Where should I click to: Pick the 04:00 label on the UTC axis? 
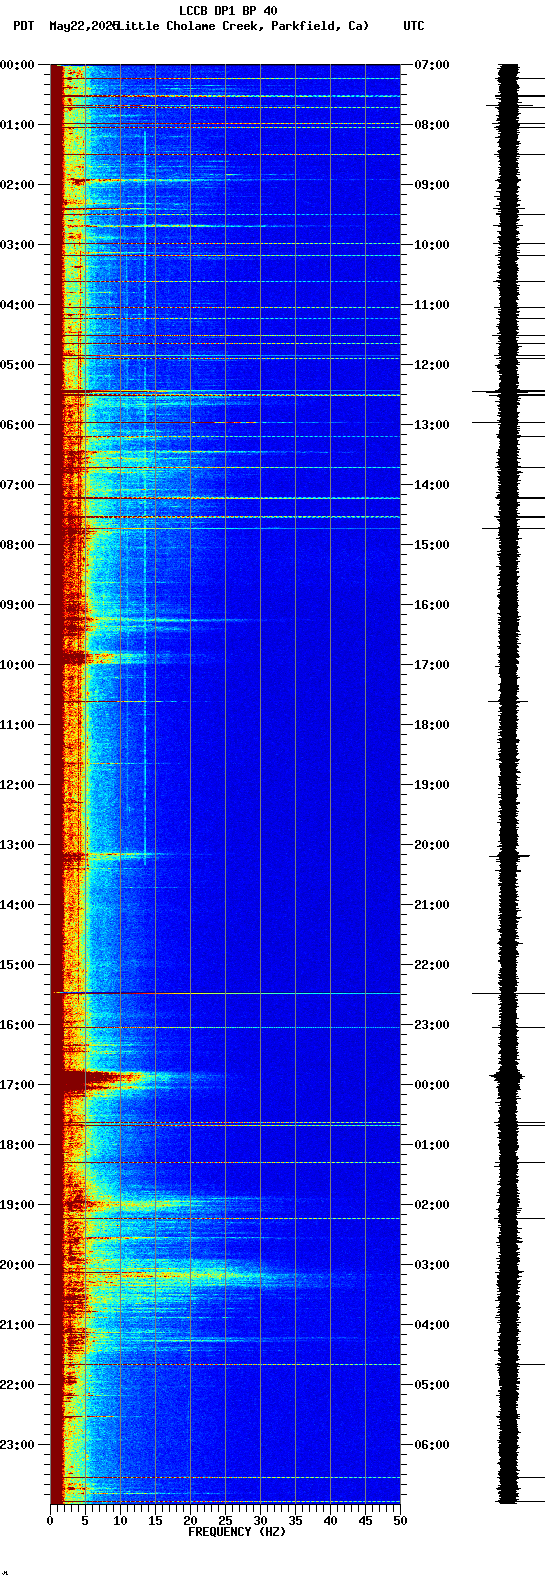[432, 1325]
